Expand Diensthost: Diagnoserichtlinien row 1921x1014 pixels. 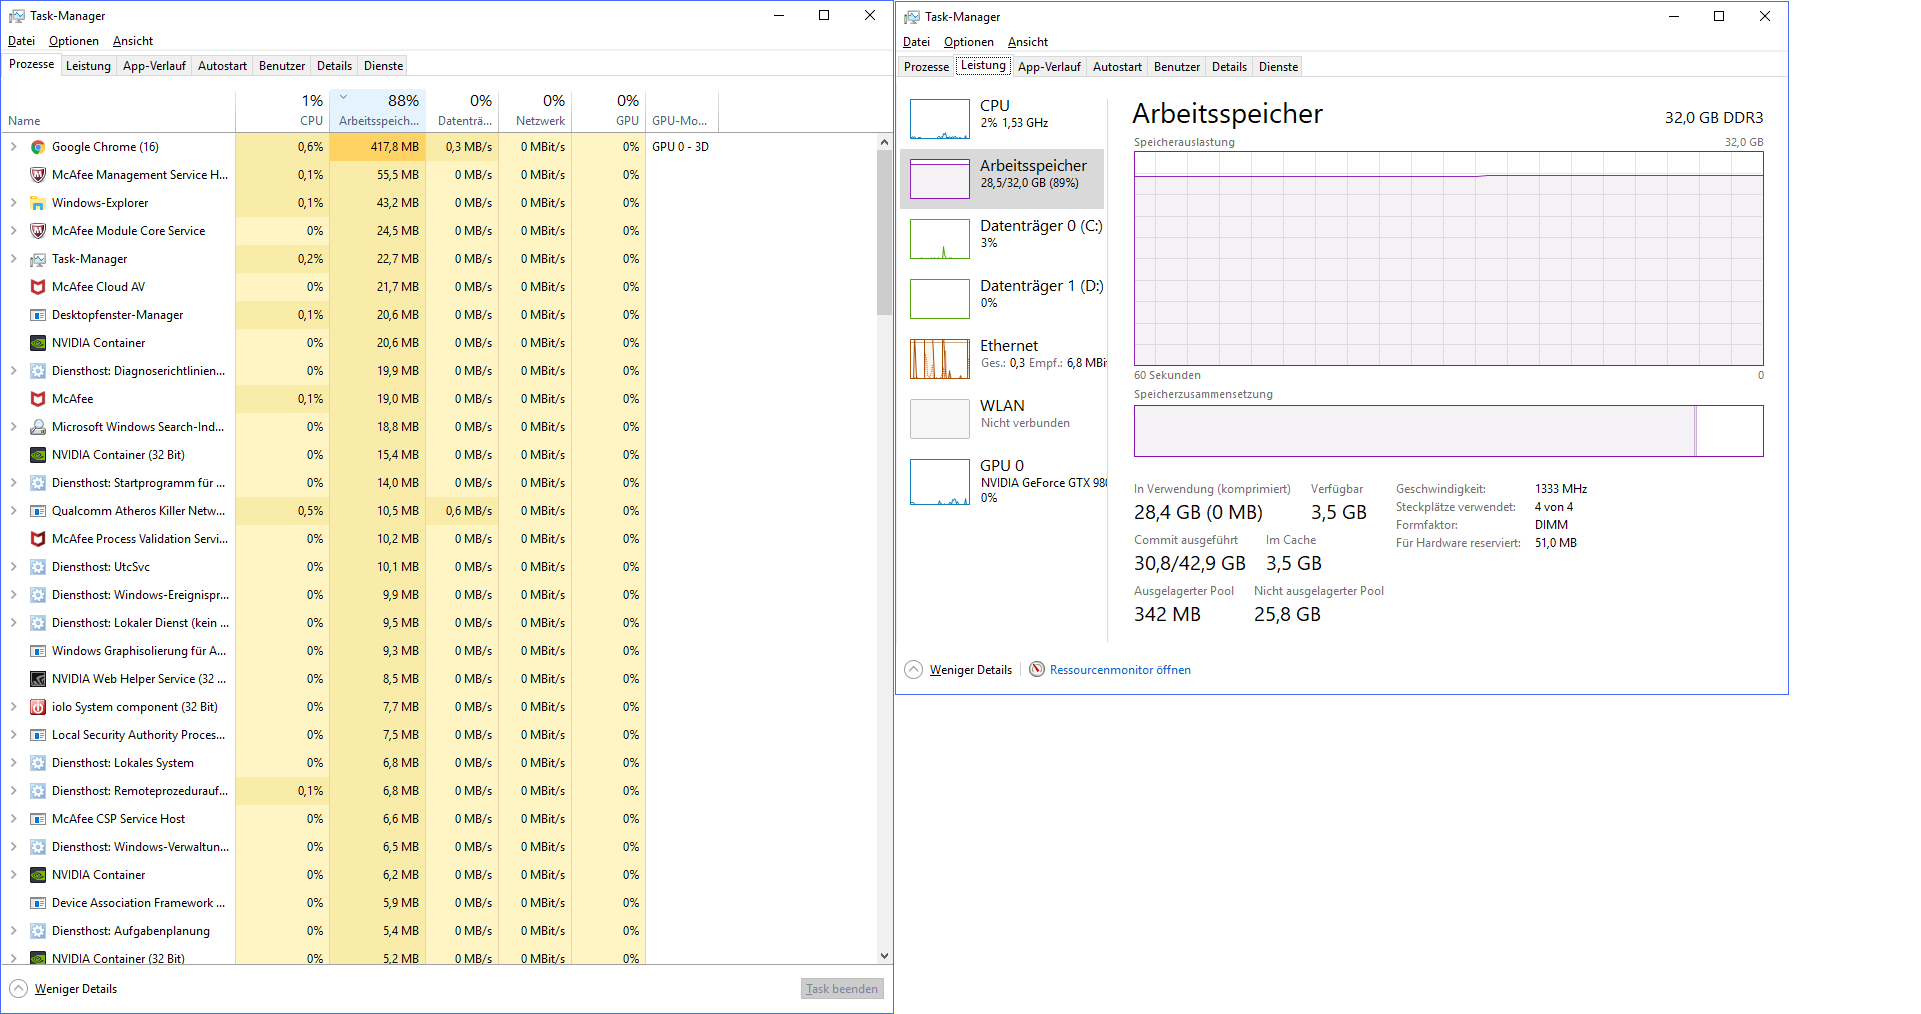point(14,371)
